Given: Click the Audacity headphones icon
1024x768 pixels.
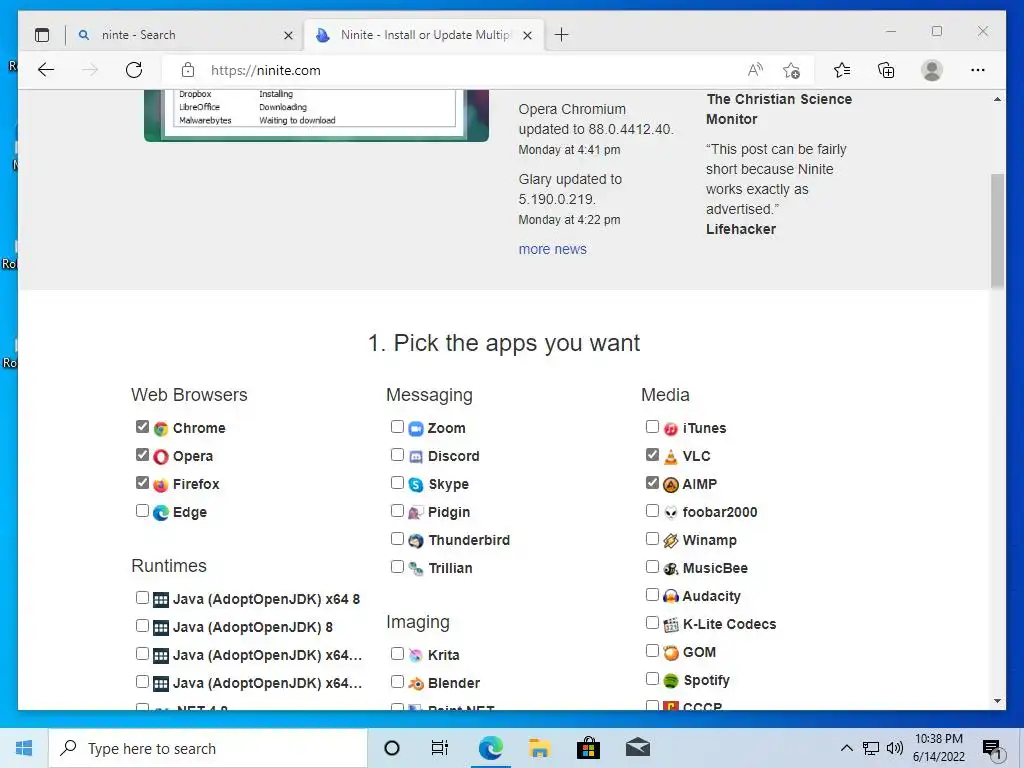Looking at the screenshot, I should [671, 597].
